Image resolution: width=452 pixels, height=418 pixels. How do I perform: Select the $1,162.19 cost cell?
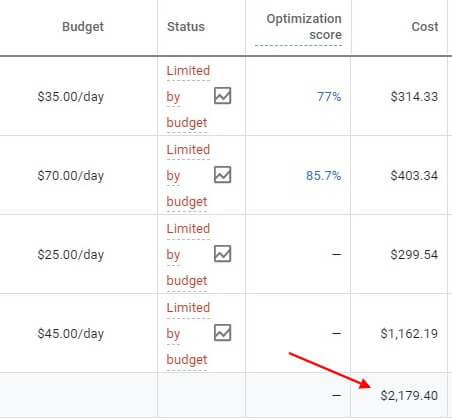tap(409, 334)
